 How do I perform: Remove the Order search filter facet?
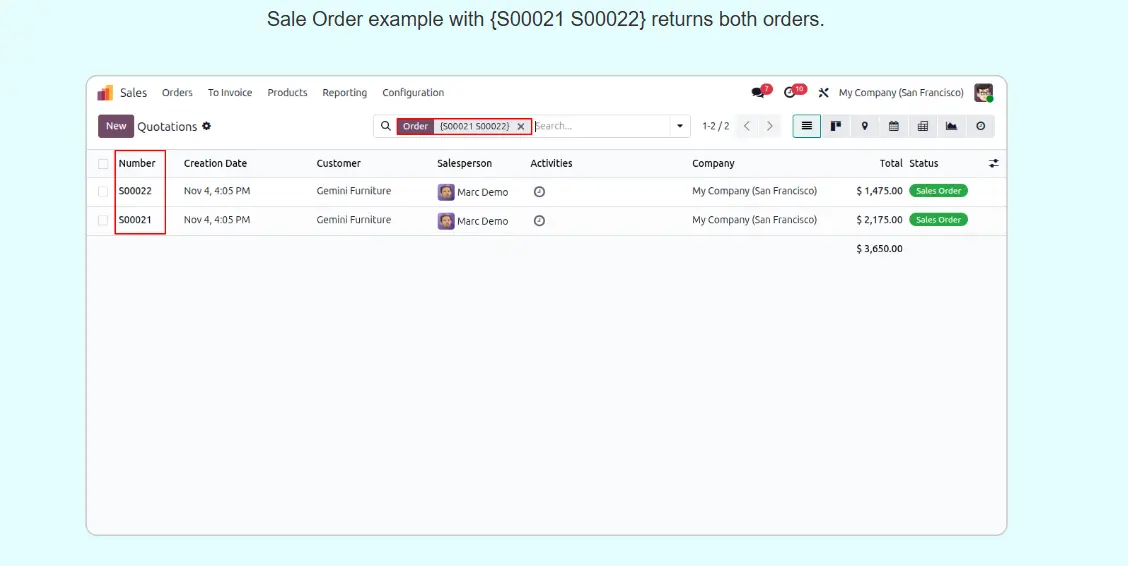coord(521,127)
